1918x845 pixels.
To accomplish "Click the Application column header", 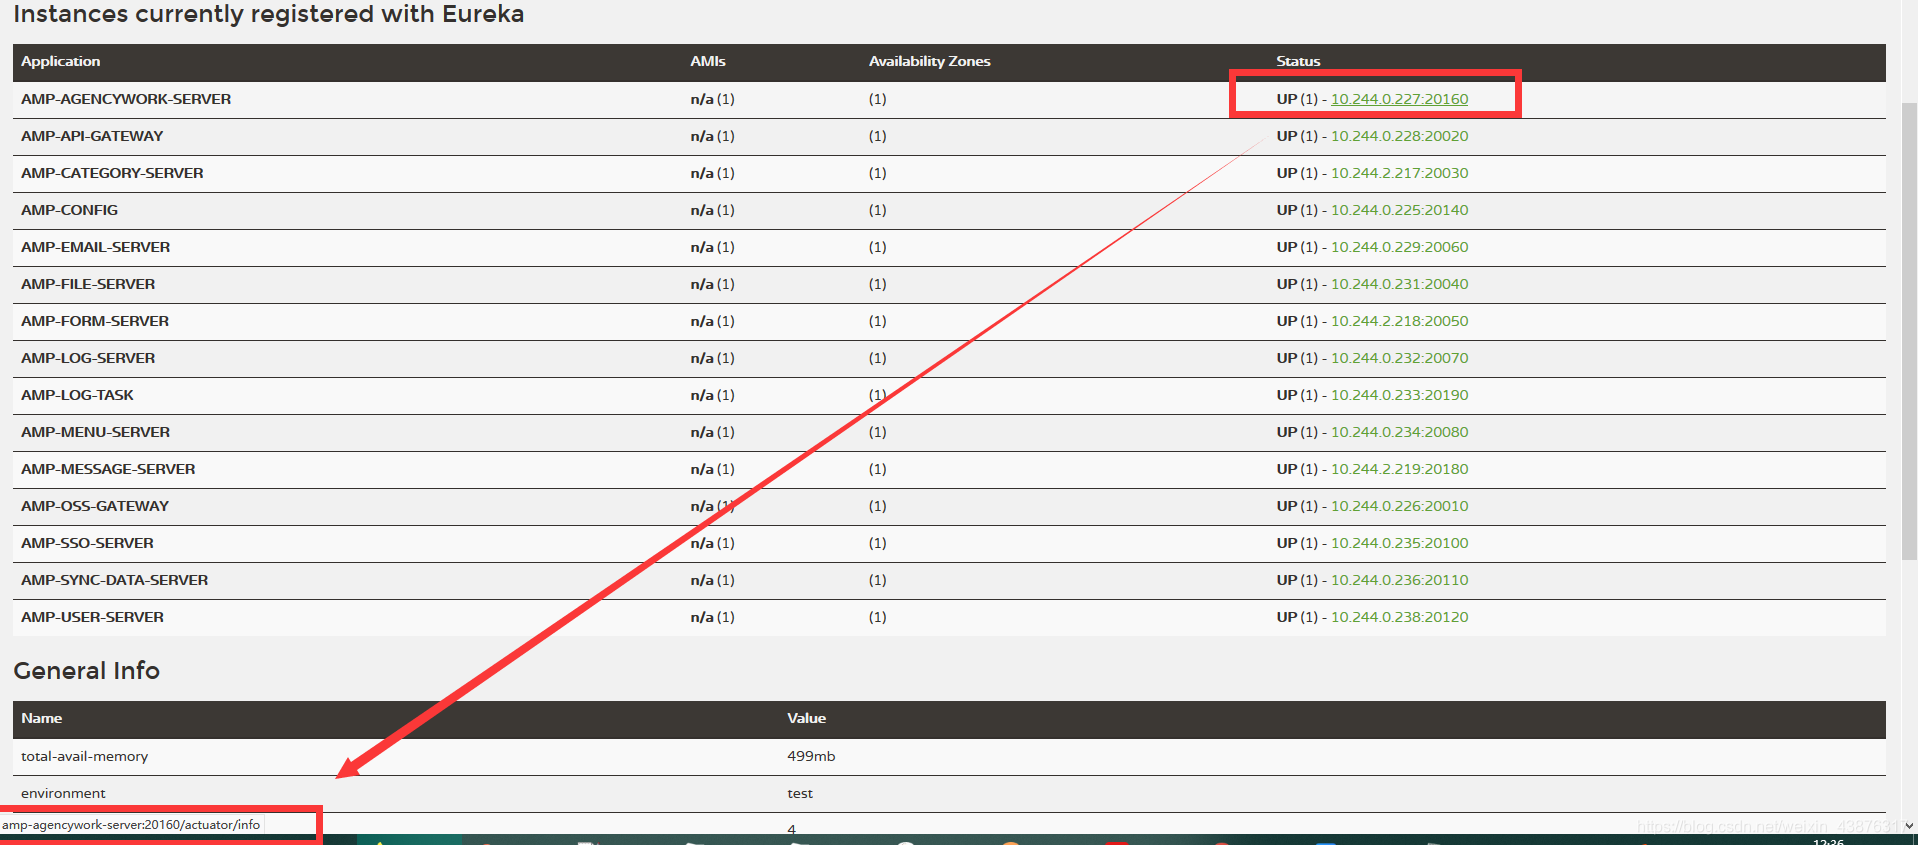I will [x=61, y=61].
